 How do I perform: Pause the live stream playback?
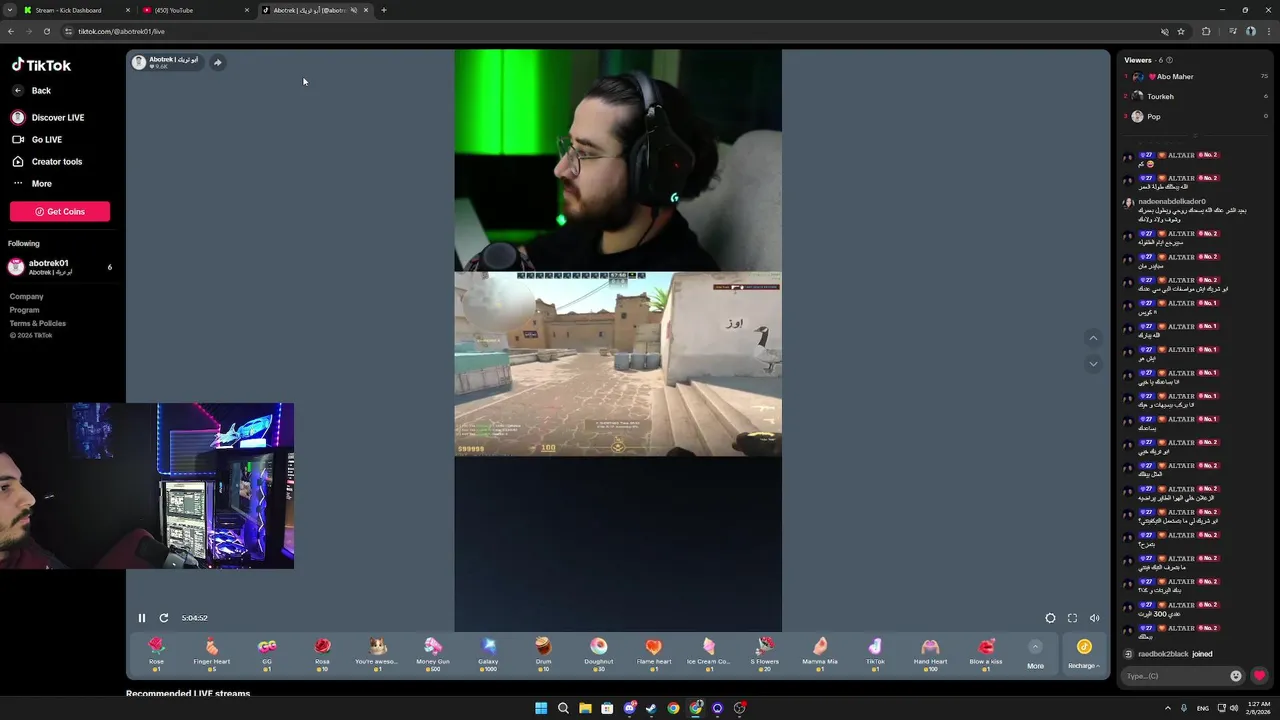coord(142,618)
